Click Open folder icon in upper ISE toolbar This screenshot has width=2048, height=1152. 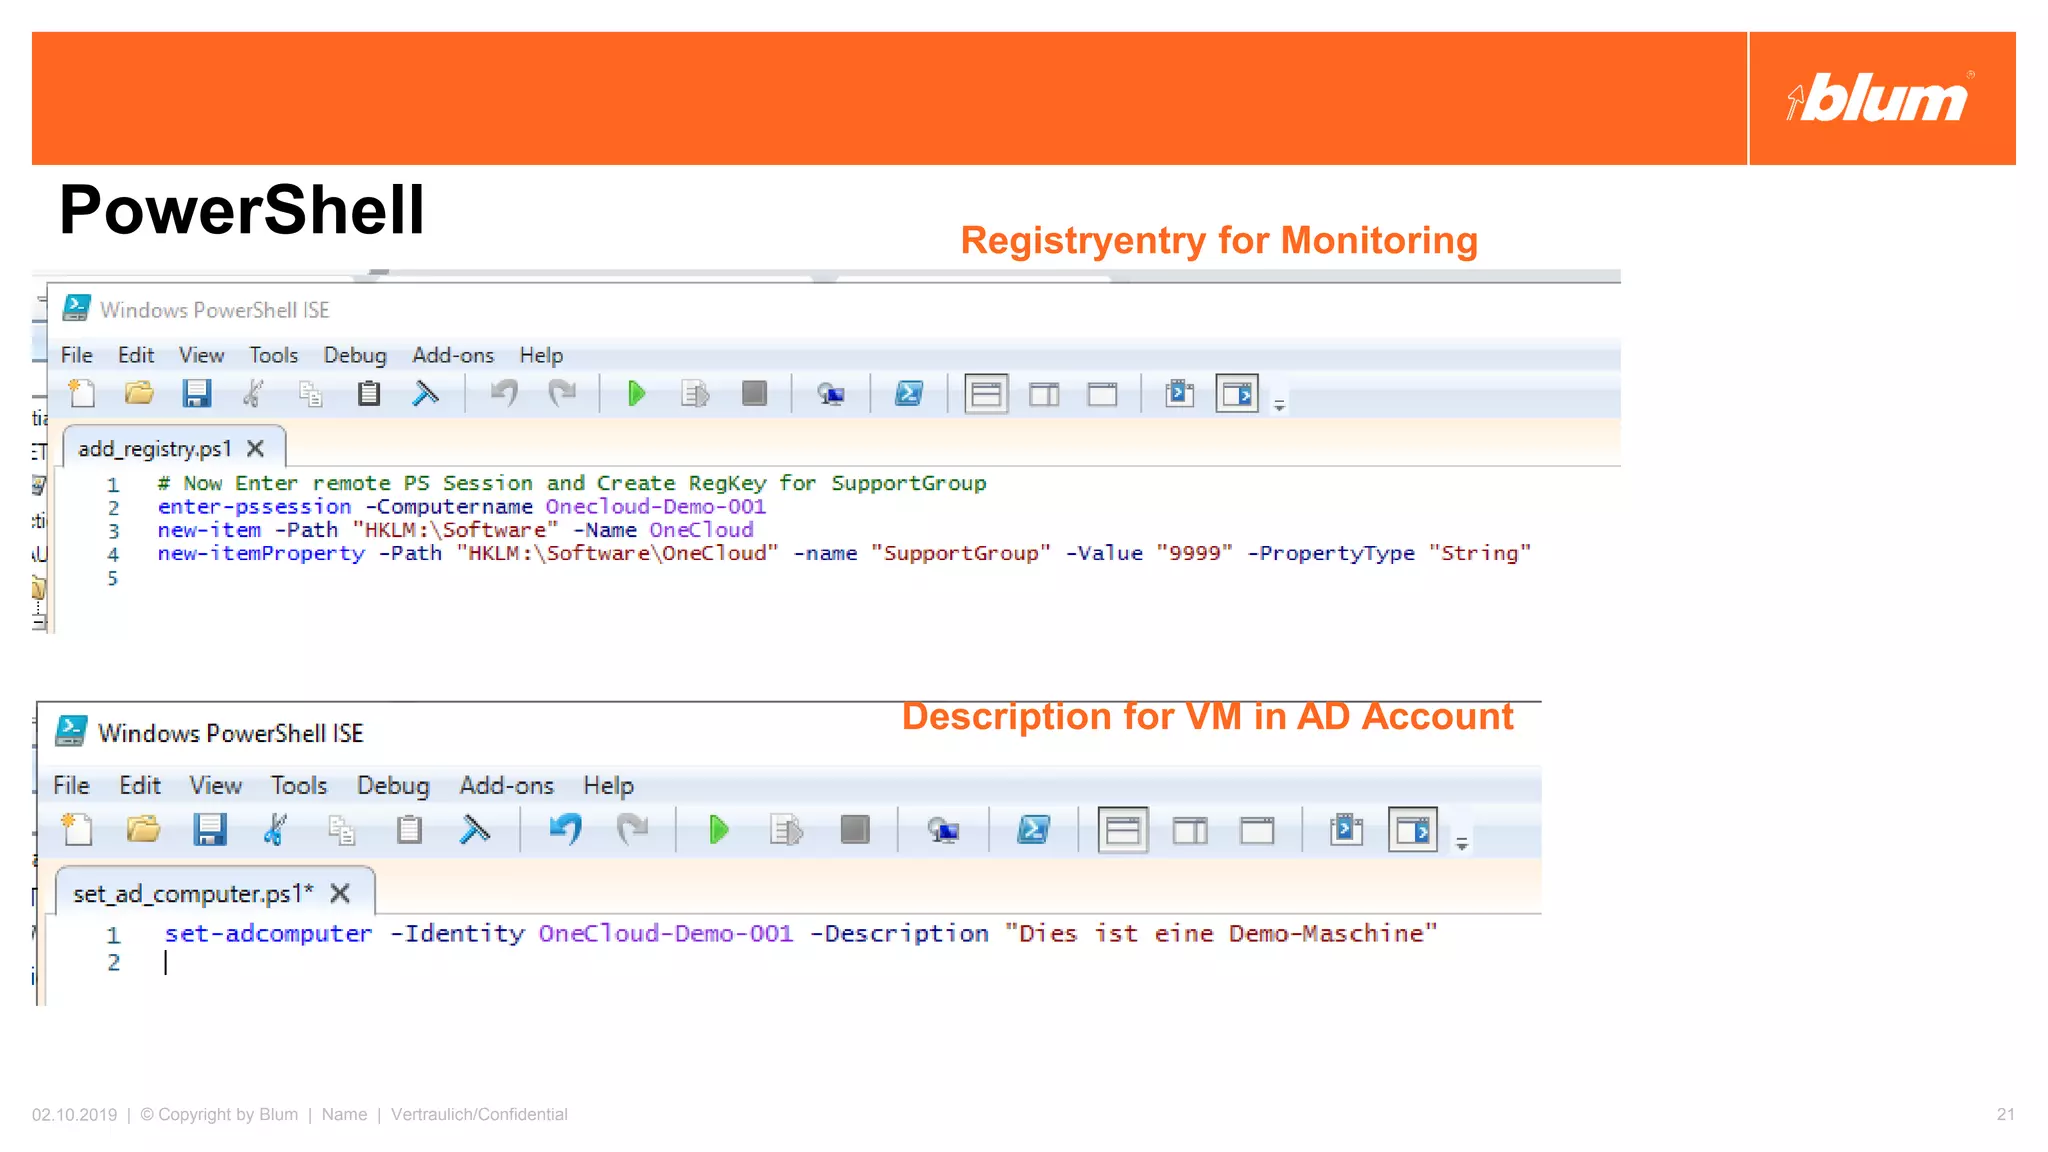[x=139, y=394]
